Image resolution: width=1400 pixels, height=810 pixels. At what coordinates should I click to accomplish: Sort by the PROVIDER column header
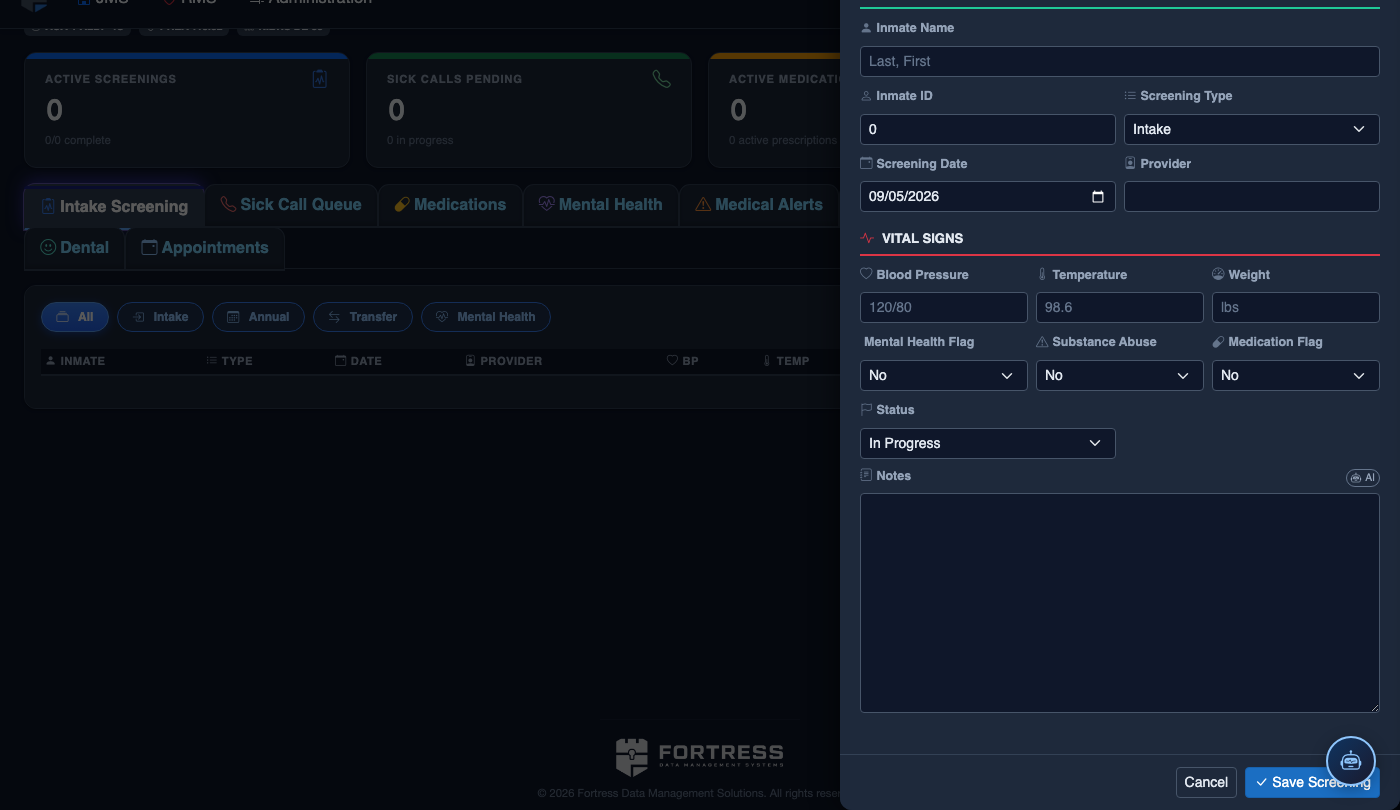(505, 361)
